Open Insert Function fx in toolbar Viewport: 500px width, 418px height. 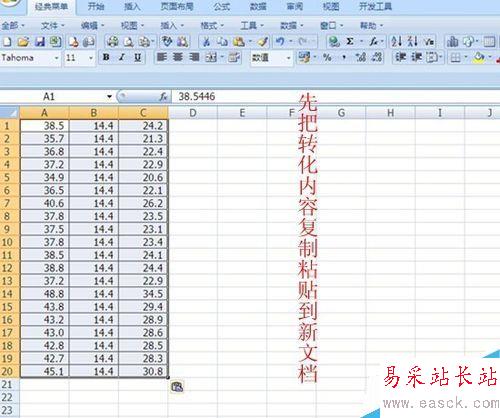374,42
